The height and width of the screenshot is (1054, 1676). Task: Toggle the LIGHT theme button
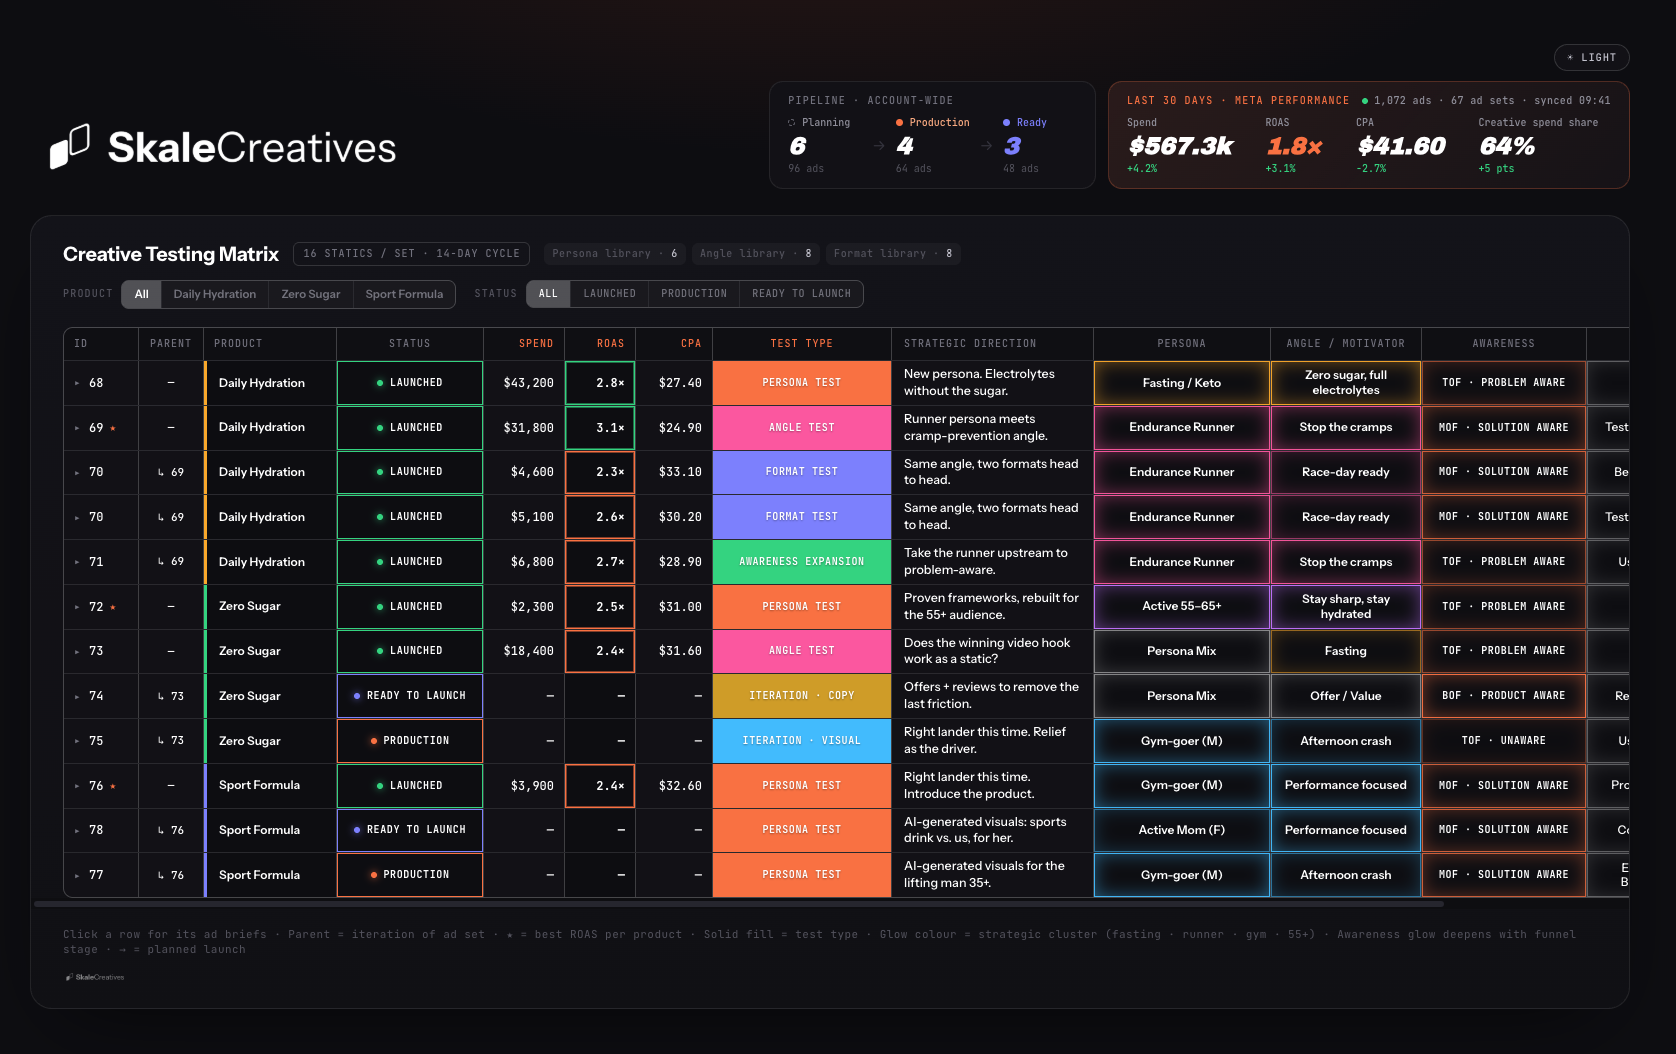tap(1591, 58)
